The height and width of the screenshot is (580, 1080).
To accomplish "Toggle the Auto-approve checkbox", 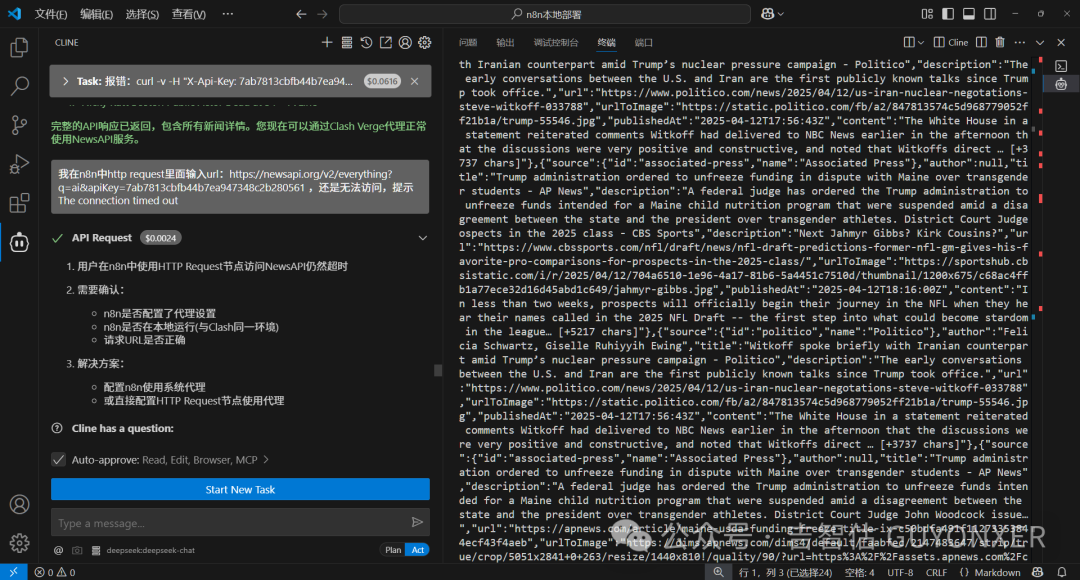I will 58,459.
